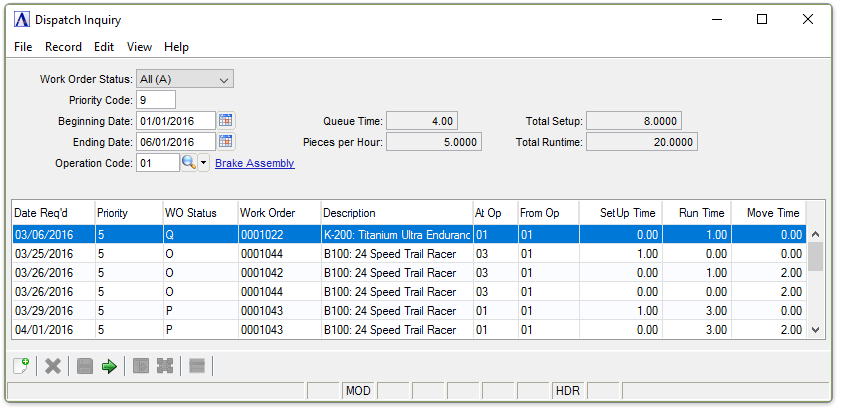Open the Ending Date calendar picker
This screenshot has height=411, width=841.
tap(226, 142)
